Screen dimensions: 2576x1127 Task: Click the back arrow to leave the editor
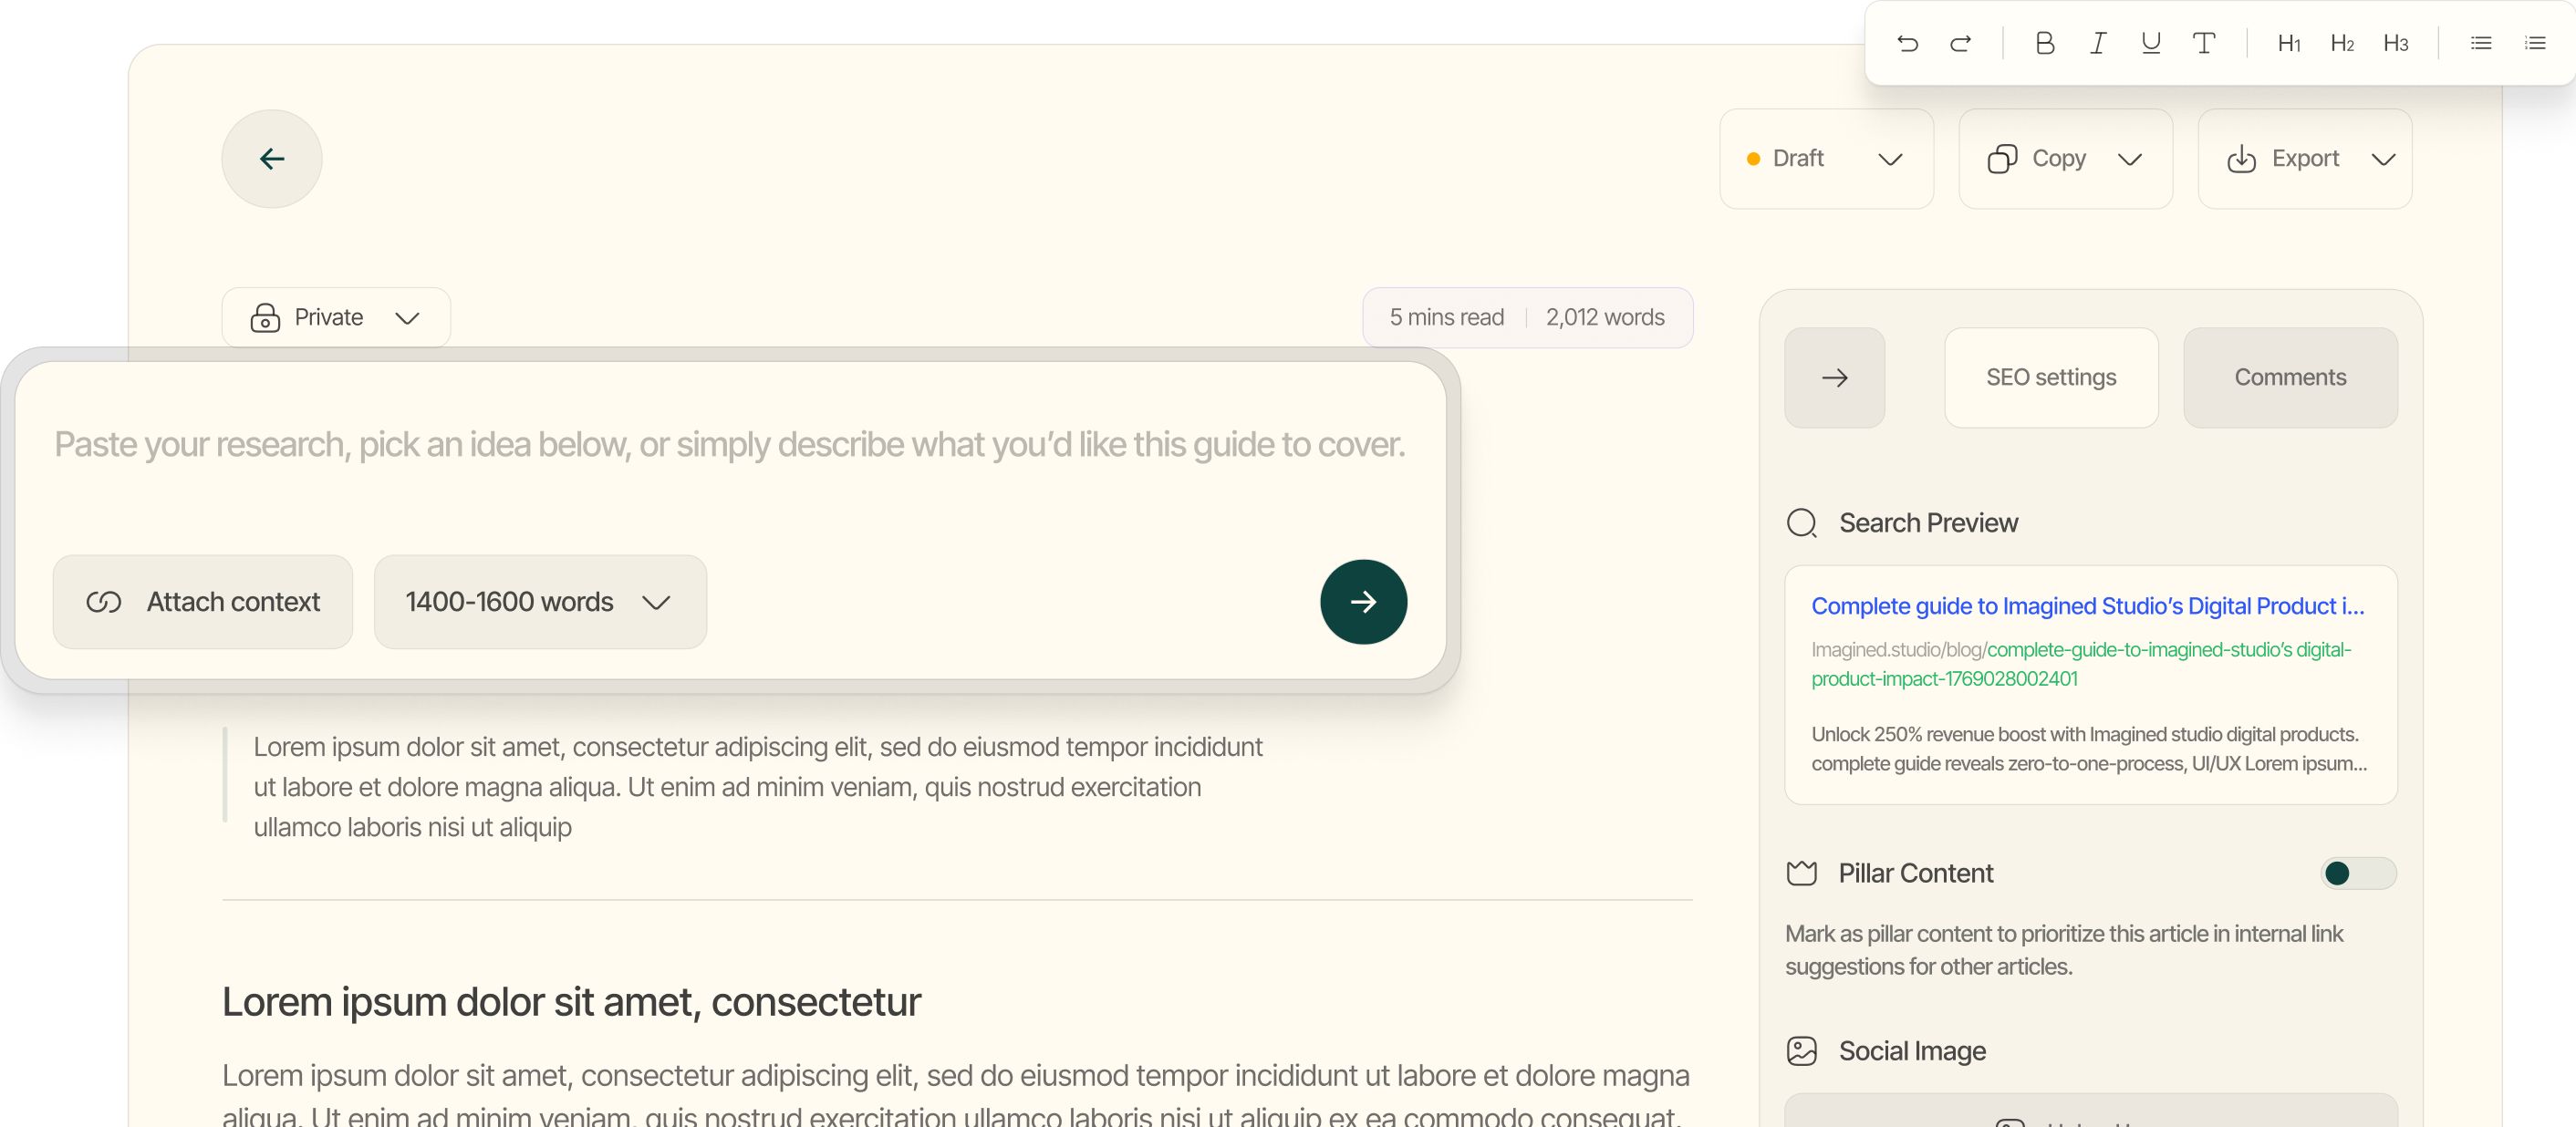271,158
